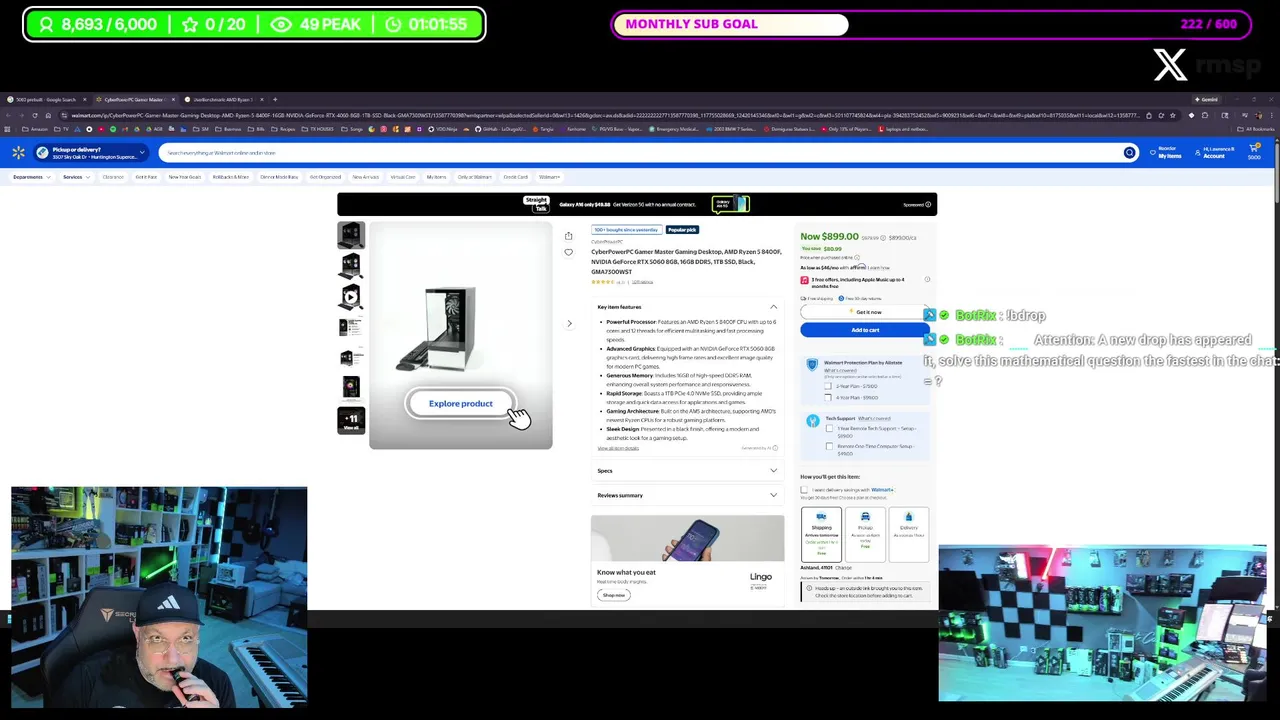Open the Credit Card nav item
The height and width of the screenshot is (720, 1280).
point(515,177)
